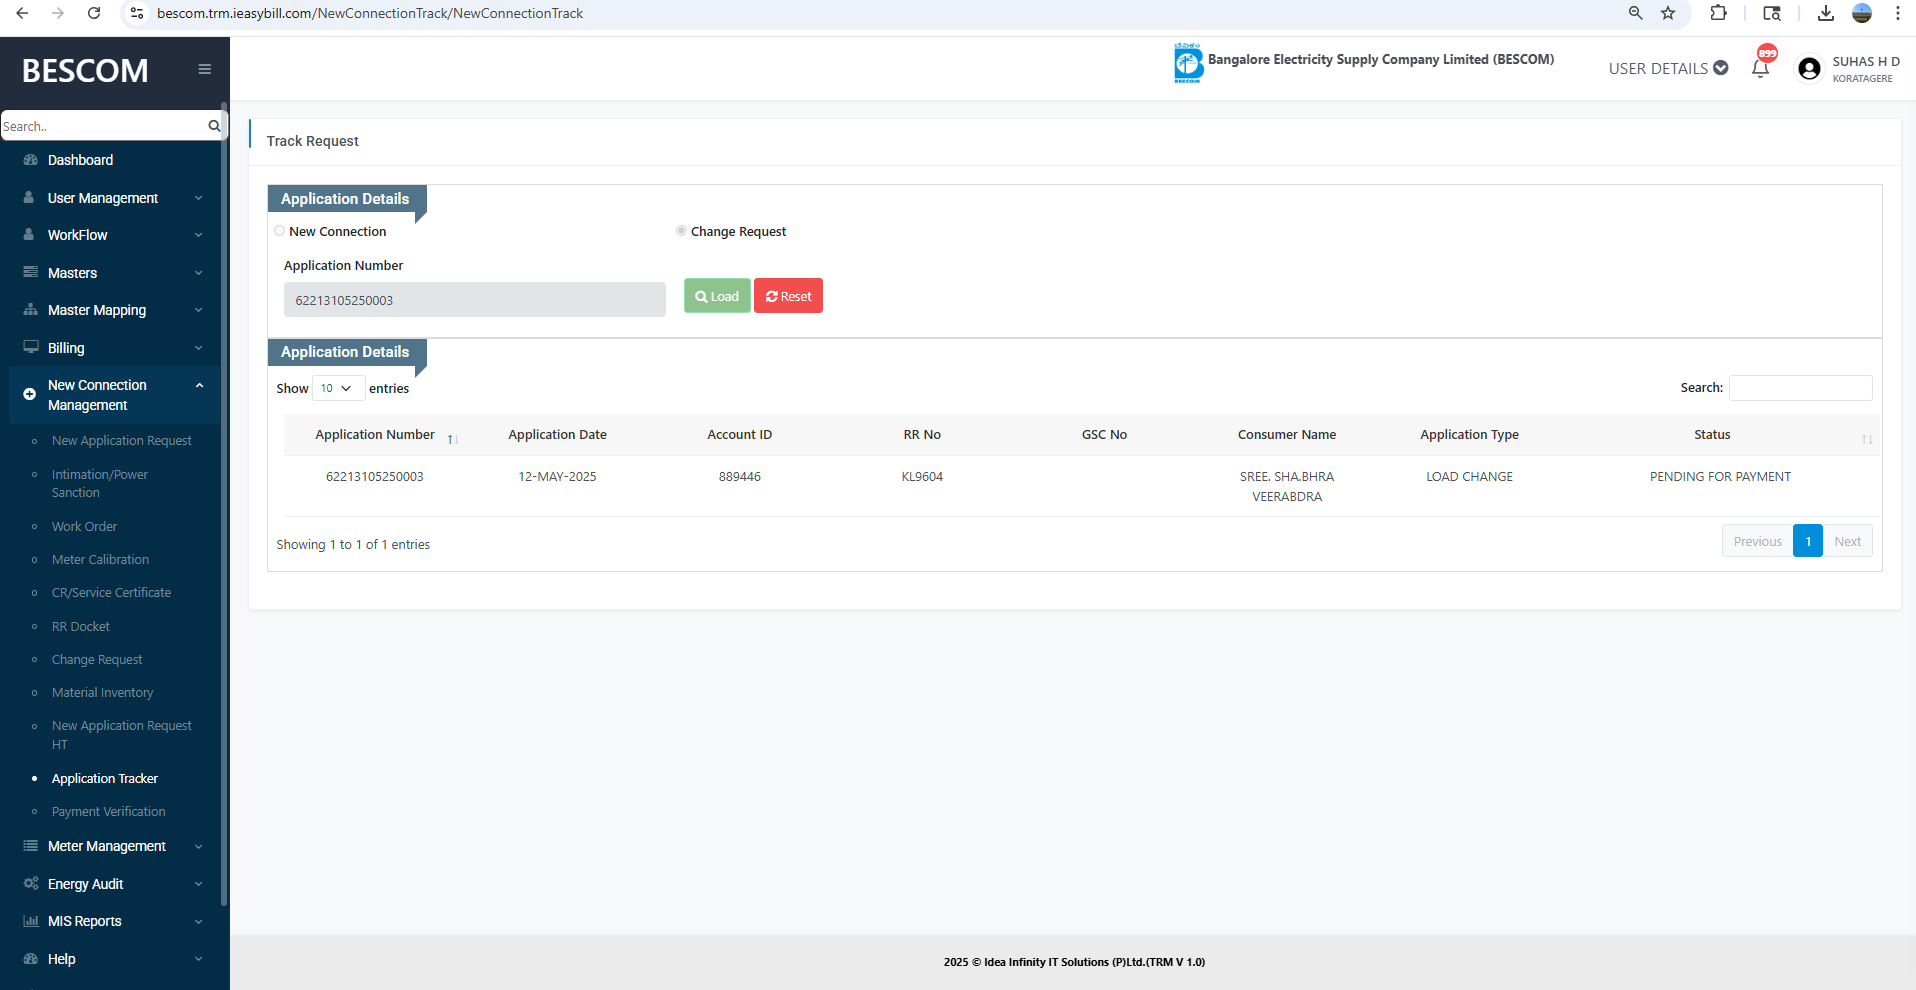The image size is (1916, 990).
Task: Open Application Tracker submenu item
Action: 105,779
